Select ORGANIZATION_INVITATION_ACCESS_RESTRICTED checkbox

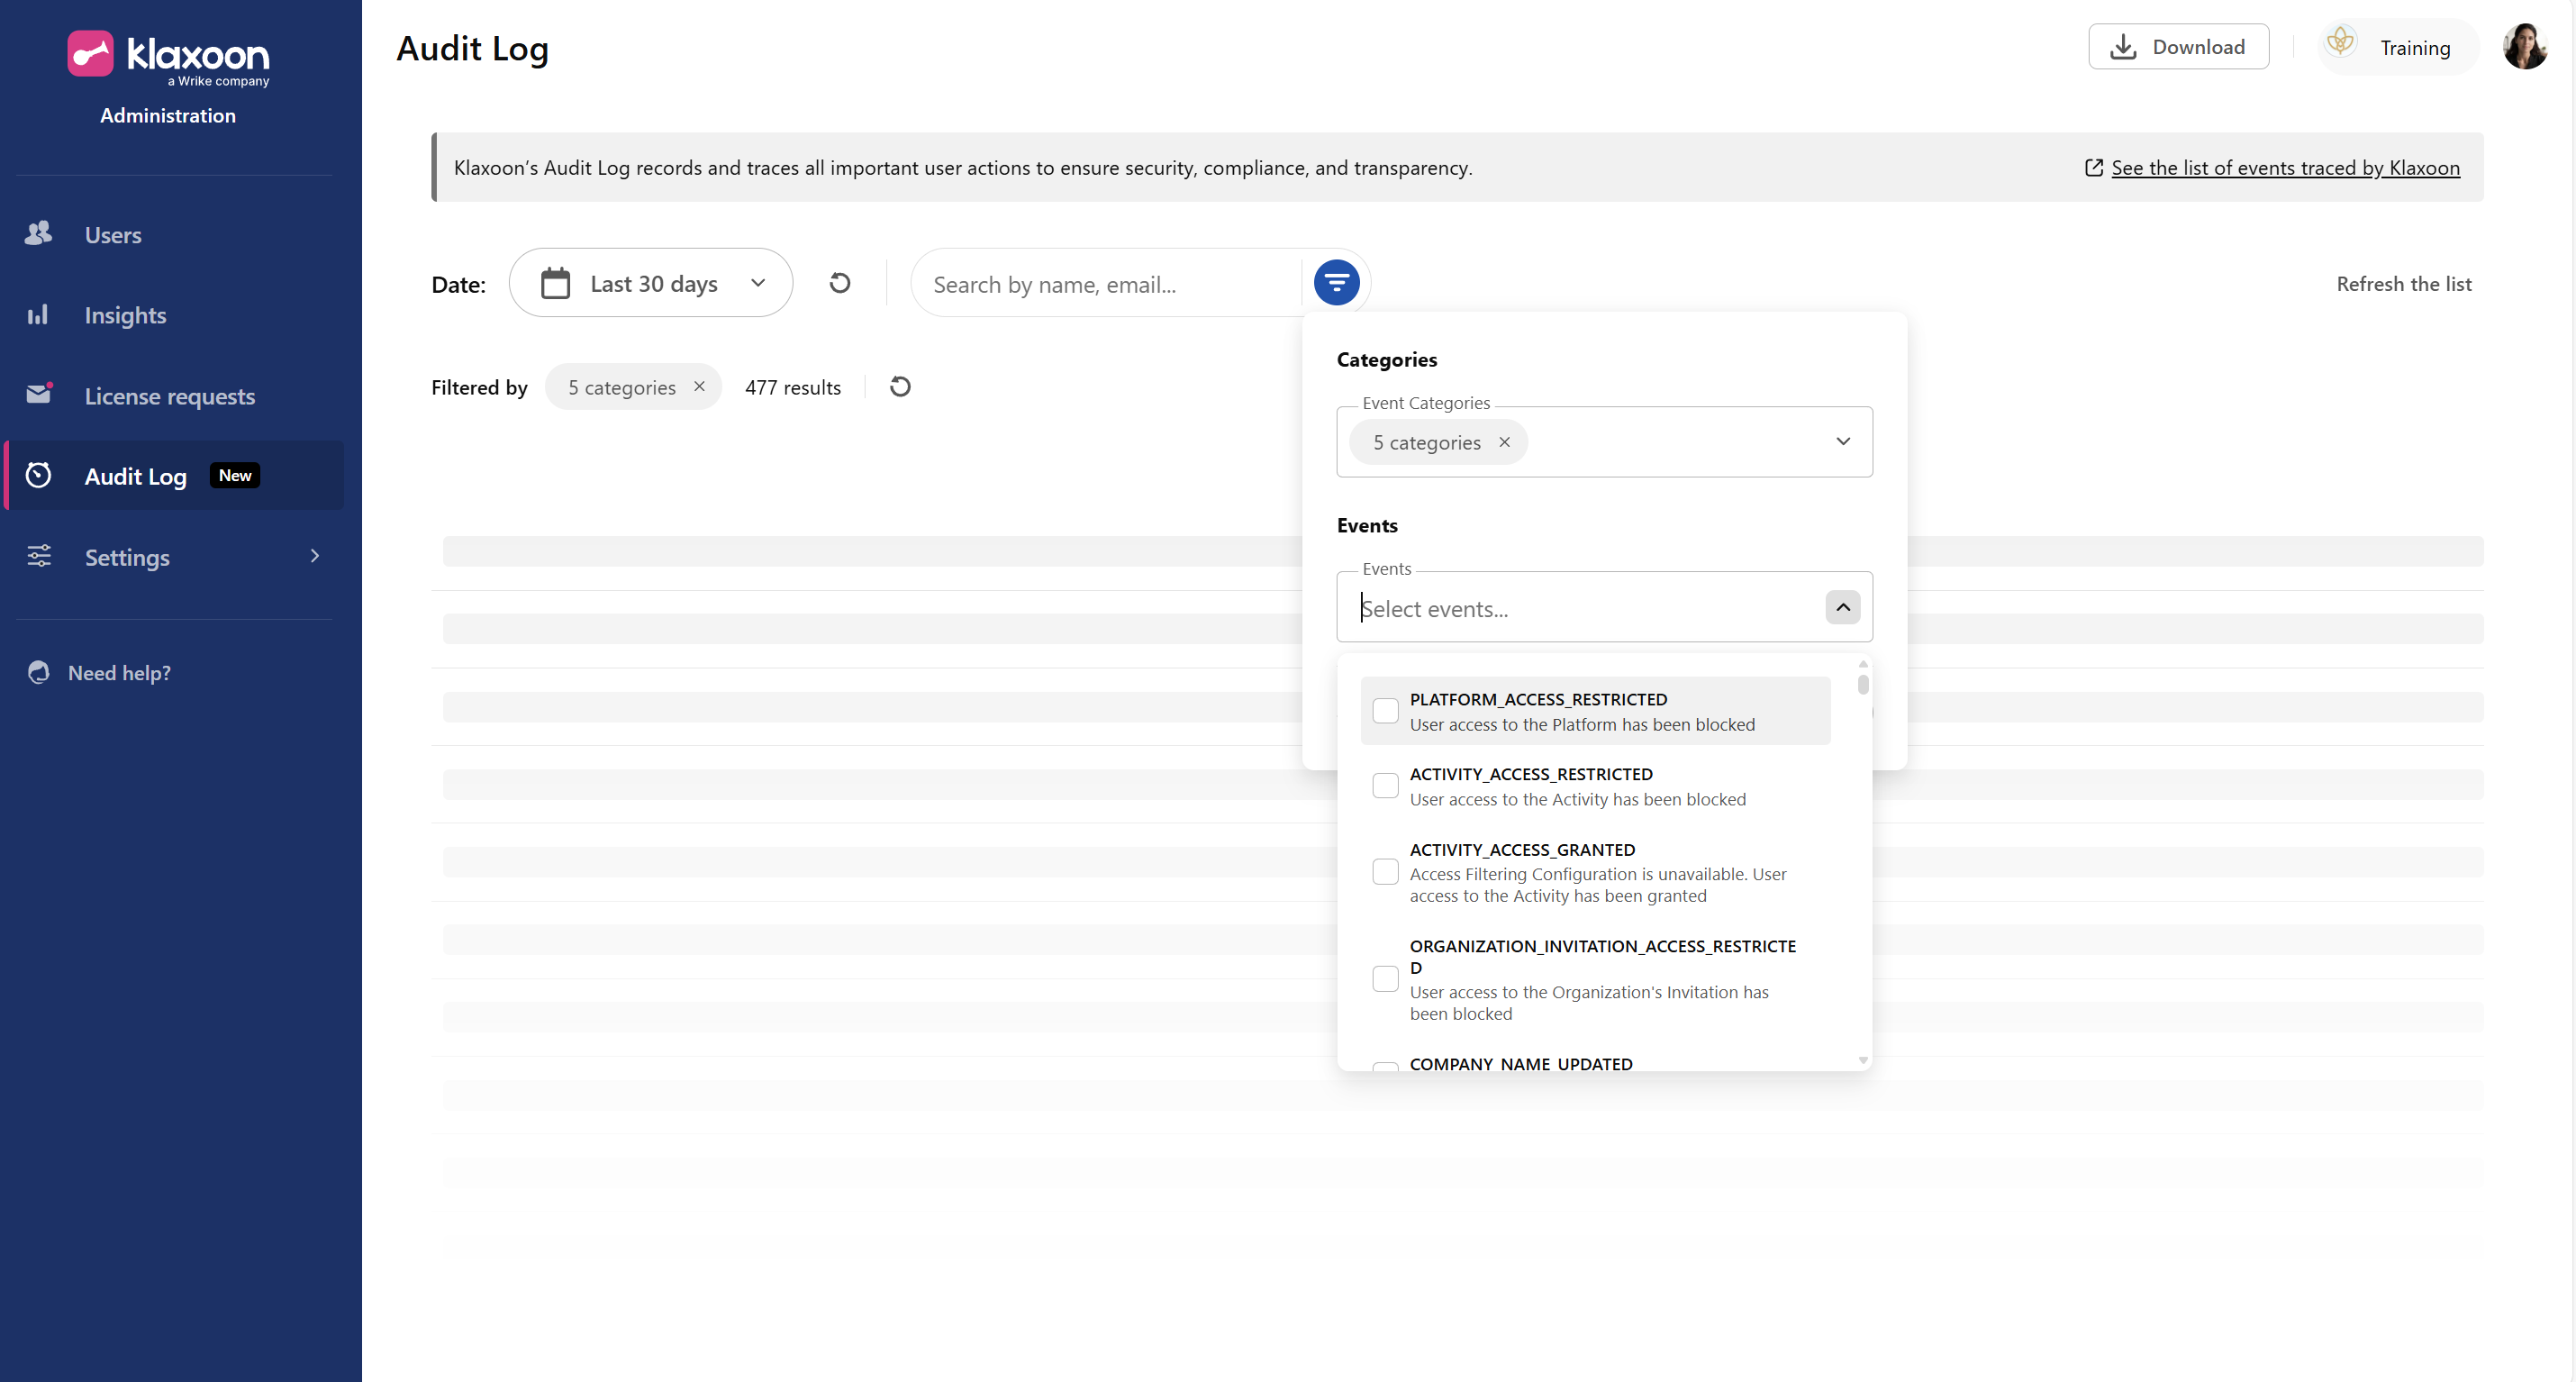coord(1385,979)
